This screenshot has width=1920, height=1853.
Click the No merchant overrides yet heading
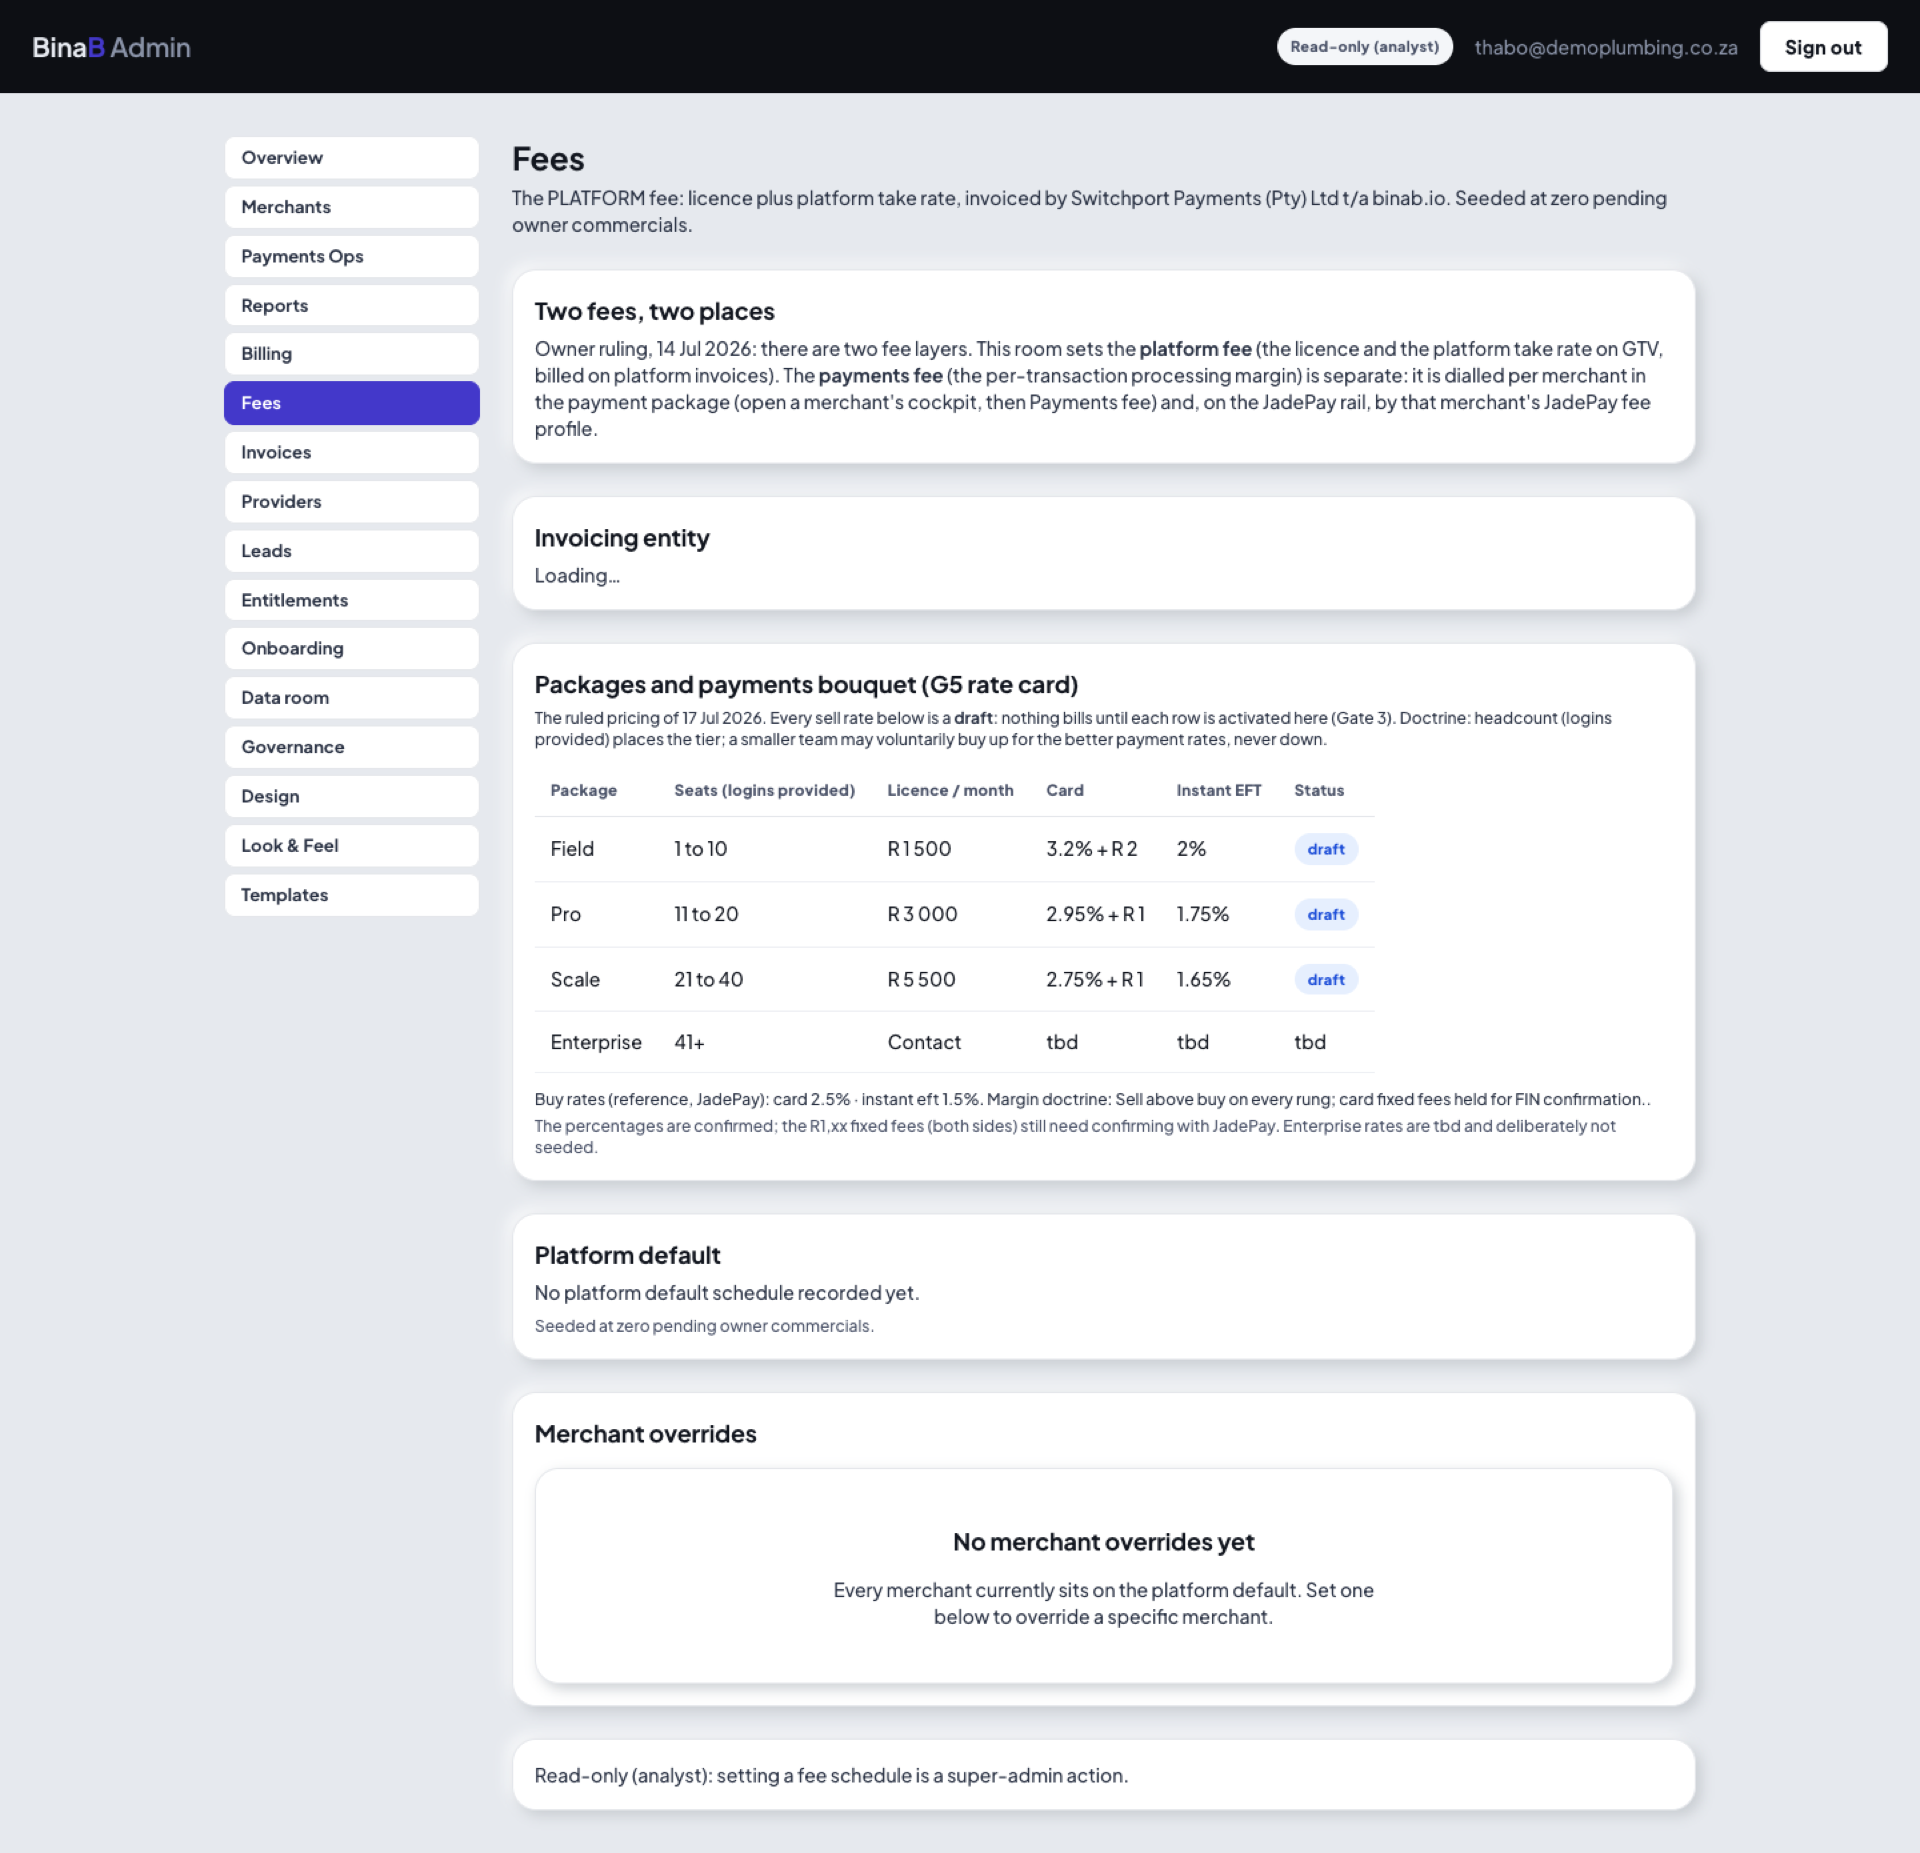point(1103,1541)
